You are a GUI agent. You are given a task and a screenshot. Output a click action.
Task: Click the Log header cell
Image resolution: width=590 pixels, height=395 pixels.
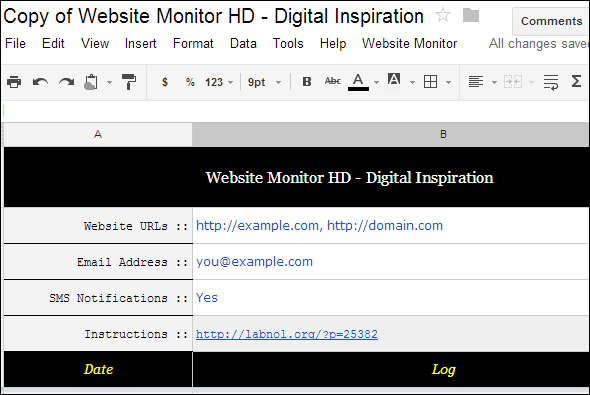[x=391, y=369]
